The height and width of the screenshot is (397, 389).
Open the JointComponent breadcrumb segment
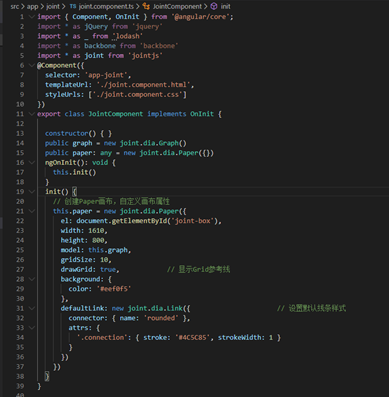[x=177, y=6]
